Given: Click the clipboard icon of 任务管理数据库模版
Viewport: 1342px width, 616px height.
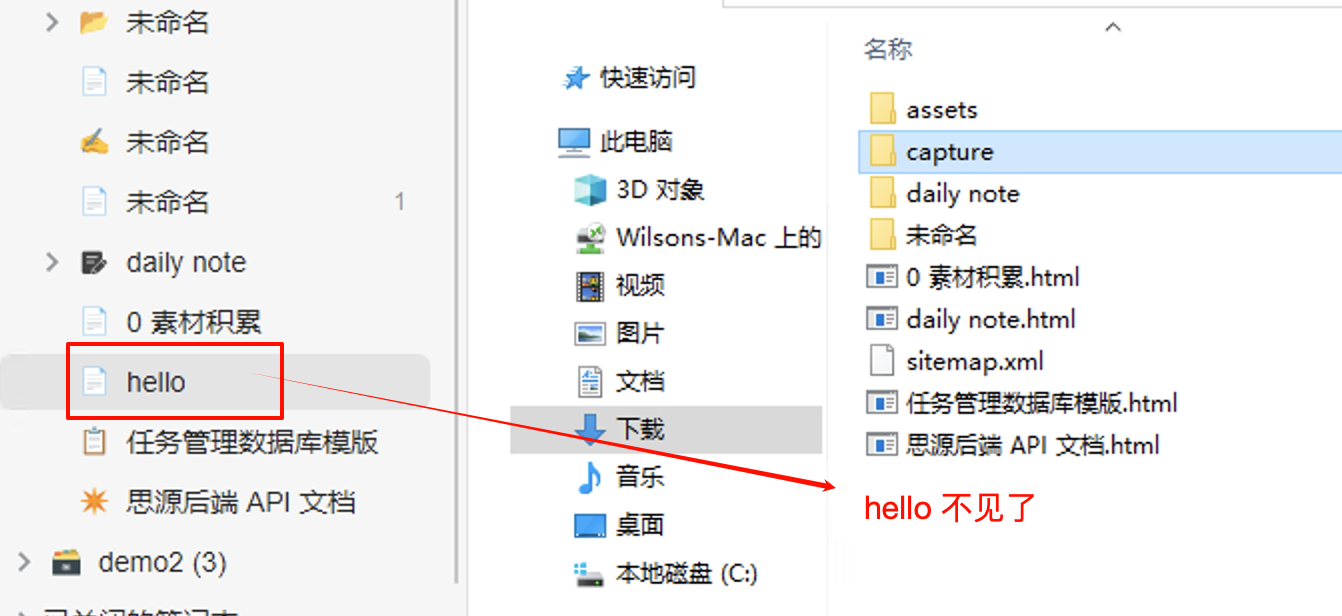Looking at the screenshot, I should [94, 442].
